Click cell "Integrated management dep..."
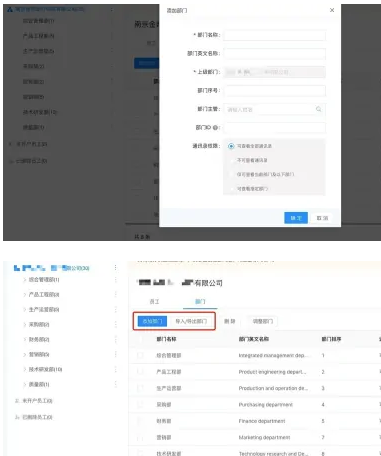The image size is (381, 456). tap(273, 355)
